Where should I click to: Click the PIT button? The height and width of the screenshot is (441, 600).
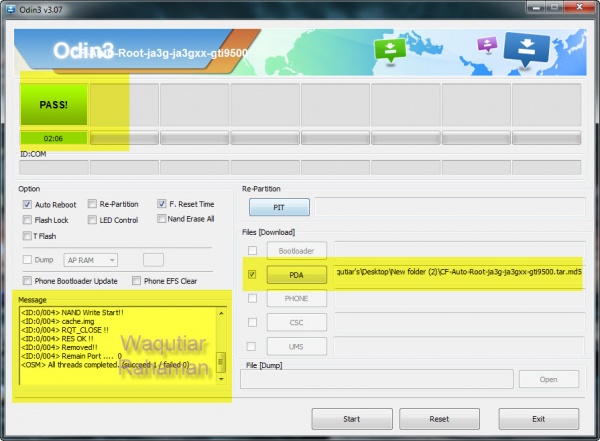(x=279, y=207)
